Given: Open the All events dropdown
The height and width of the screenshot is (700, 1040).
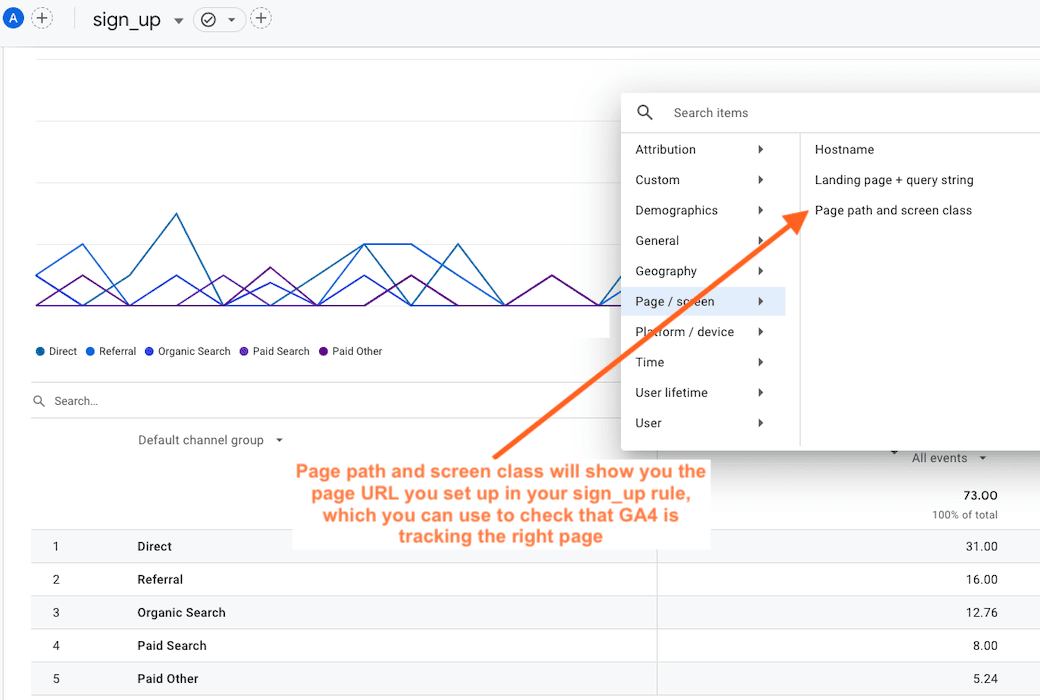Looking at the screenshot, I should click(x=941, y=457).
